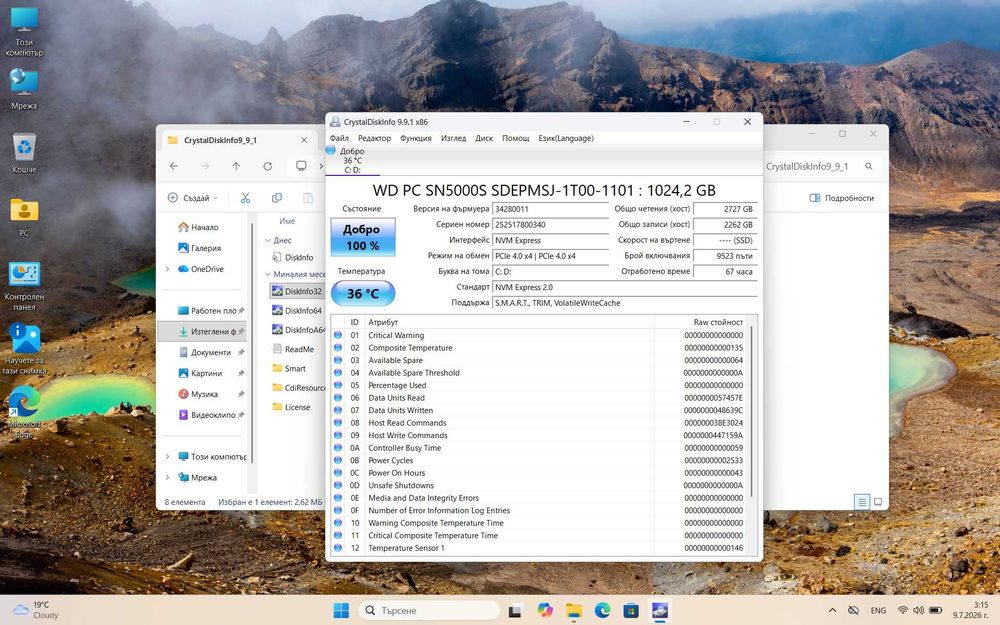1000x625 pixels.
Task: Open the Език(Language) menu
Action: click(x=566, y=138)
